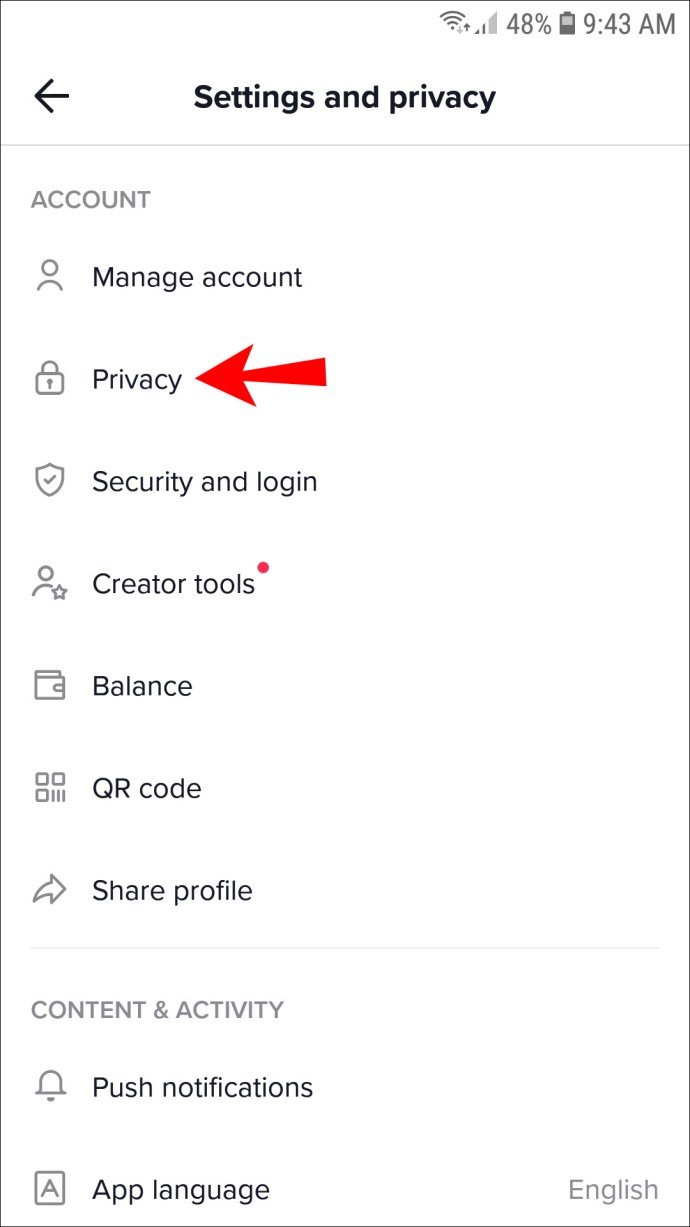Tap the Security shield icon
690x1227 pixels.
coord(49,482)
